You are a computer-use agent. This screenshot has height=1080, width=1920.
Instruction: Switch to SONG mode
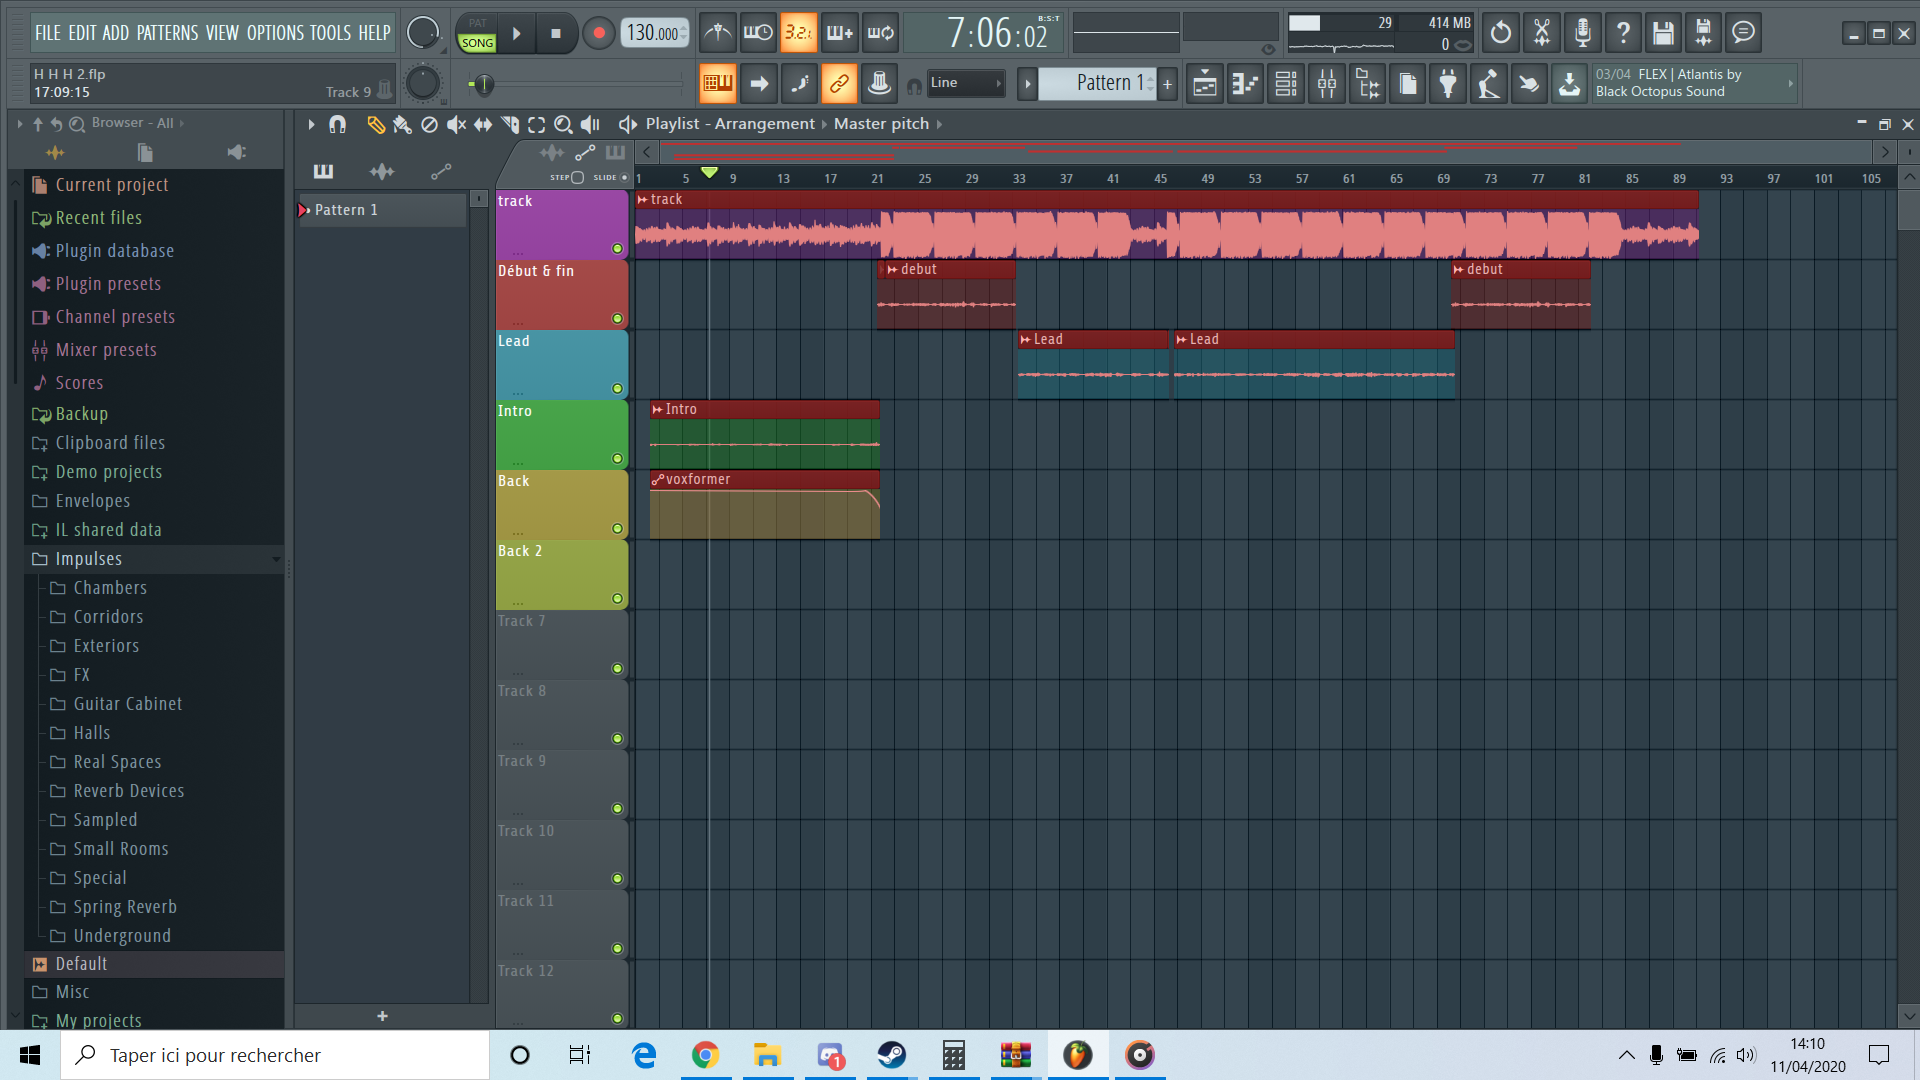(477, 43)
